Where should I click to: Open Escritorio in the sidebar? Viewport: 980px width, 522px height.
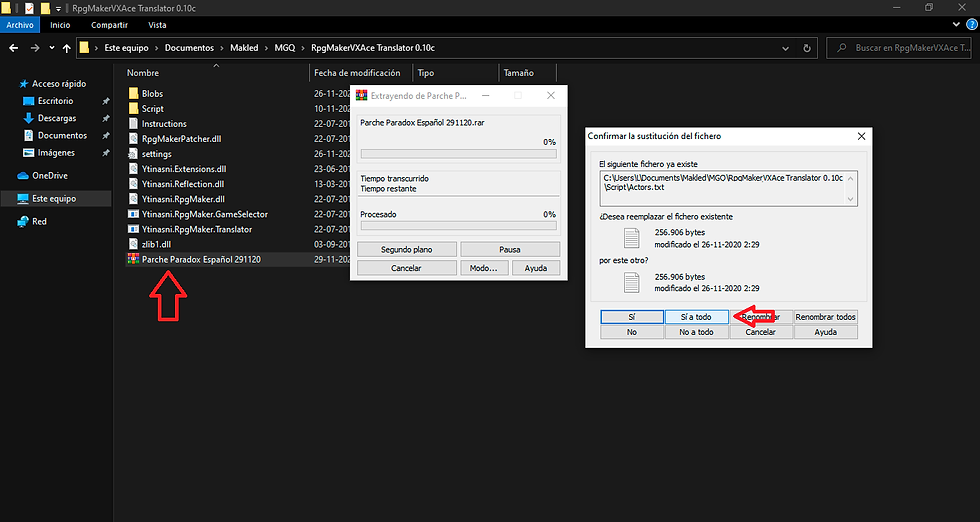[55, 101]
